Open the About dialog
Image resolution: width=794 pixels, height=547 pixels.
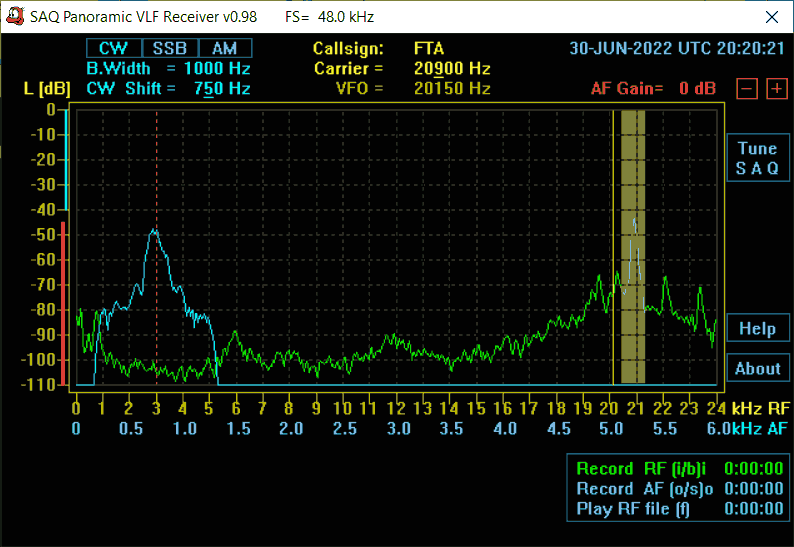click(757, 368)
